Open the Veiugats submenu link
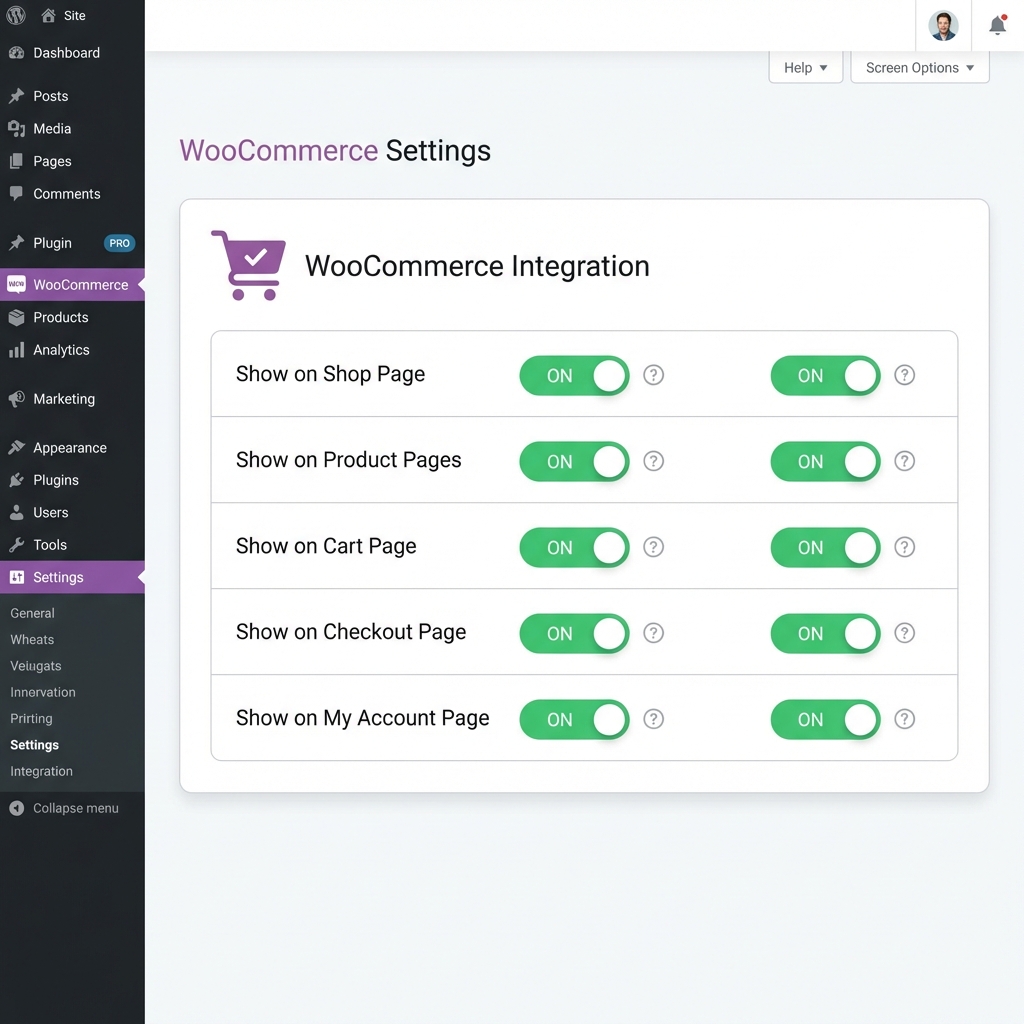The height and width of the screenshot is (1024, 1024). (36, 666)
